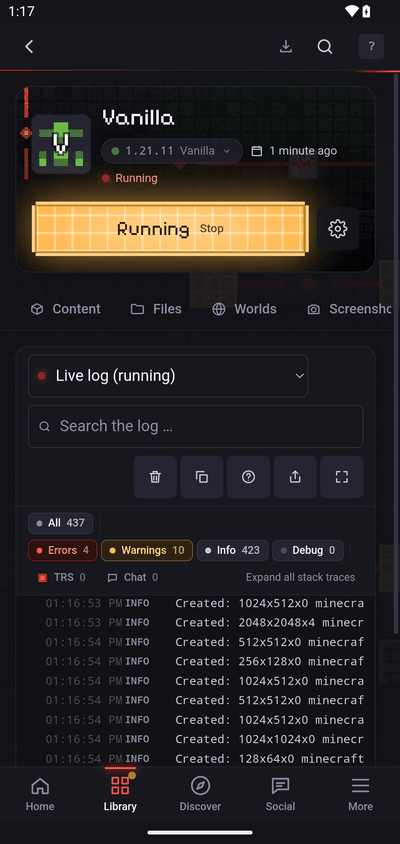Click the 1:17 status bar clock
The image size is (400, 844).
(20, 11)
